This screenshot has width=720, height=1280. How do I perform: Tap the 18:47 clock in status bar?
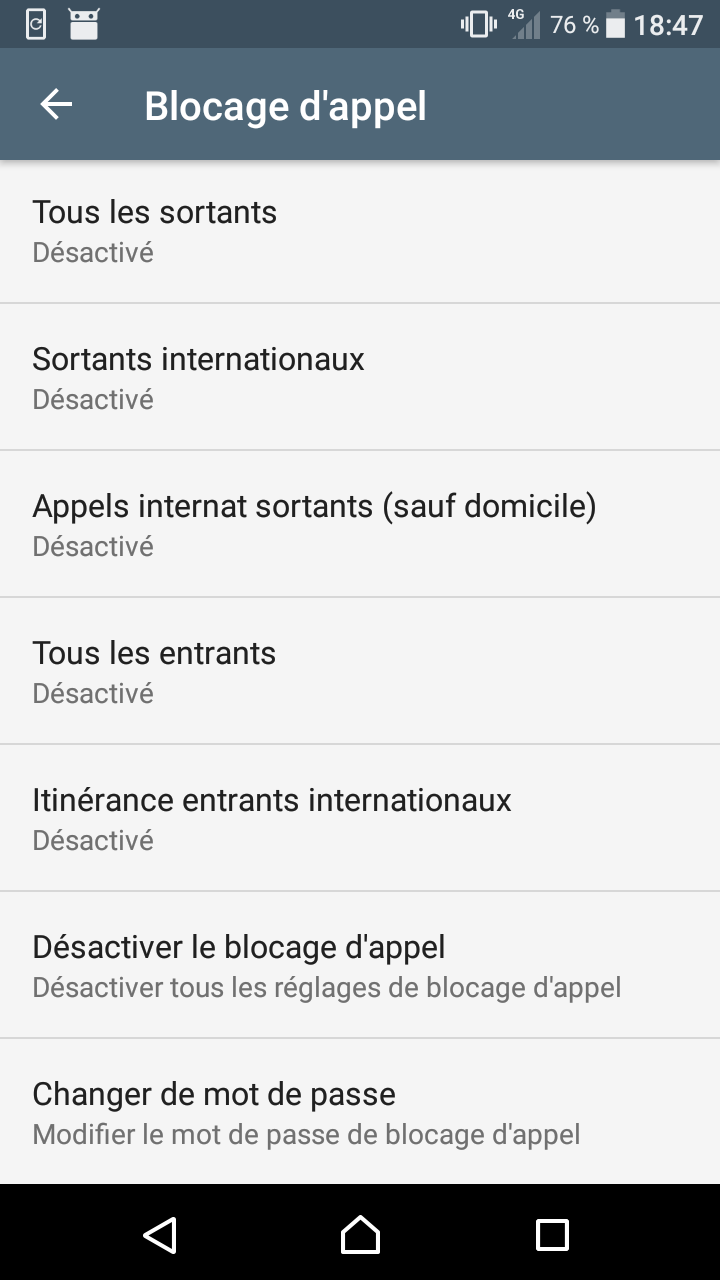[668, 24]
